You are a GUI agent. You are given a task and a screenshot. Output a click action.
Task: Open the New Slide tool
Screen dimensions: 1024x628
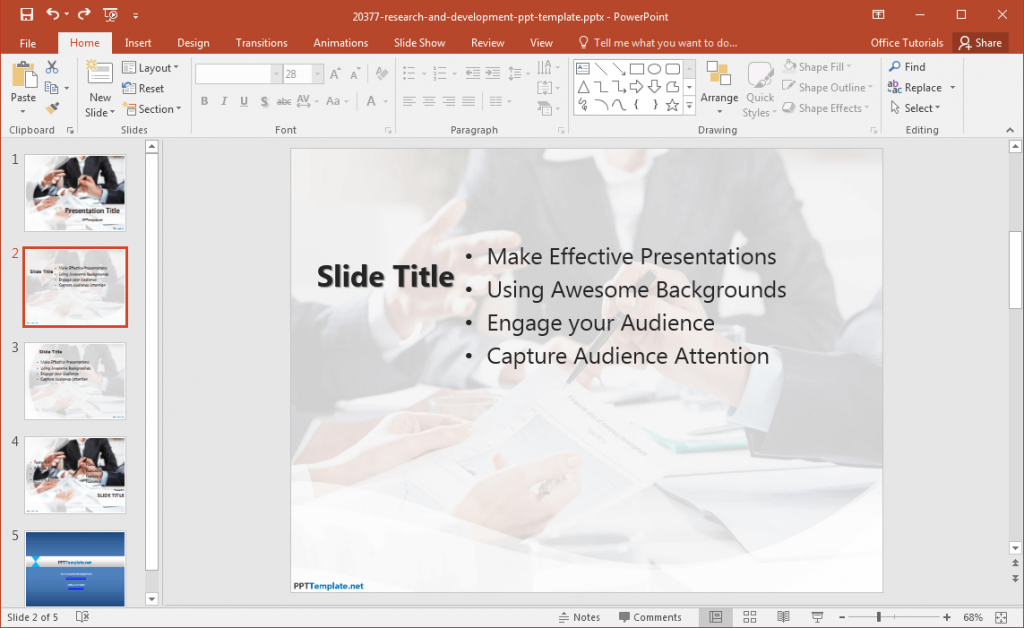click(99, 88)
